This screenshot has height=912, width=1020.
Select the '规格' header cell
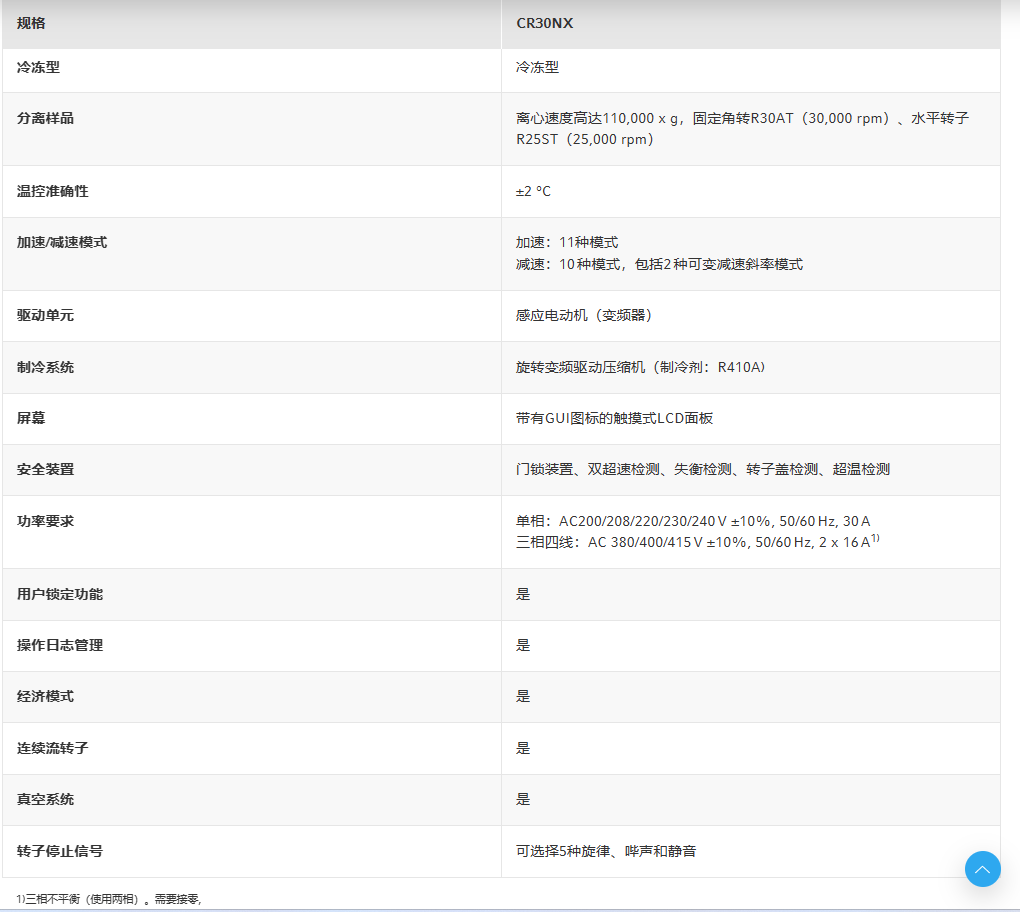point(252,24)
